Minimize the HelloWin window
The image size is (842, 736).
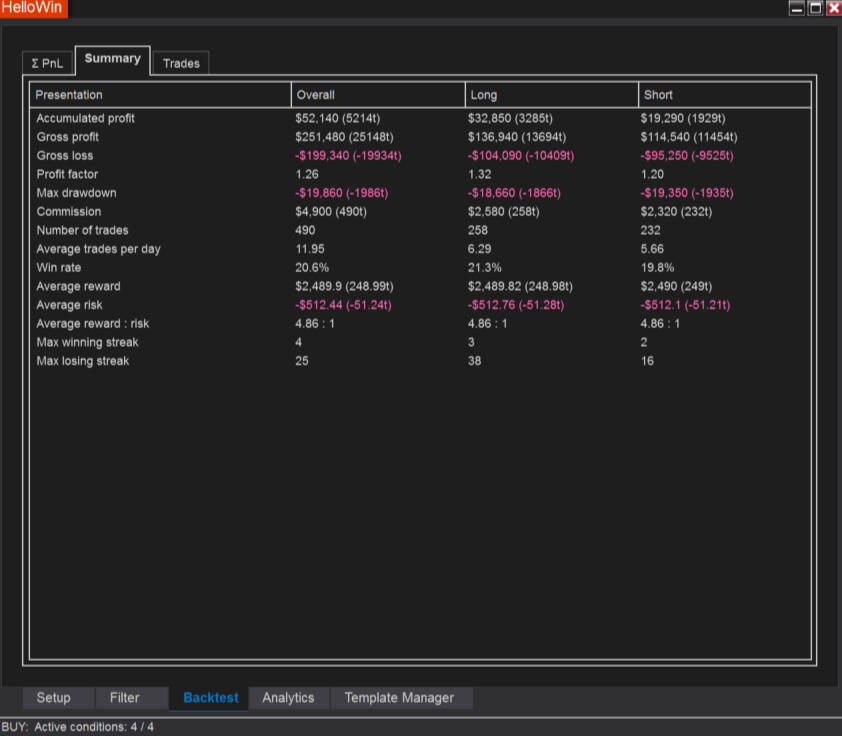pos(797,8)
